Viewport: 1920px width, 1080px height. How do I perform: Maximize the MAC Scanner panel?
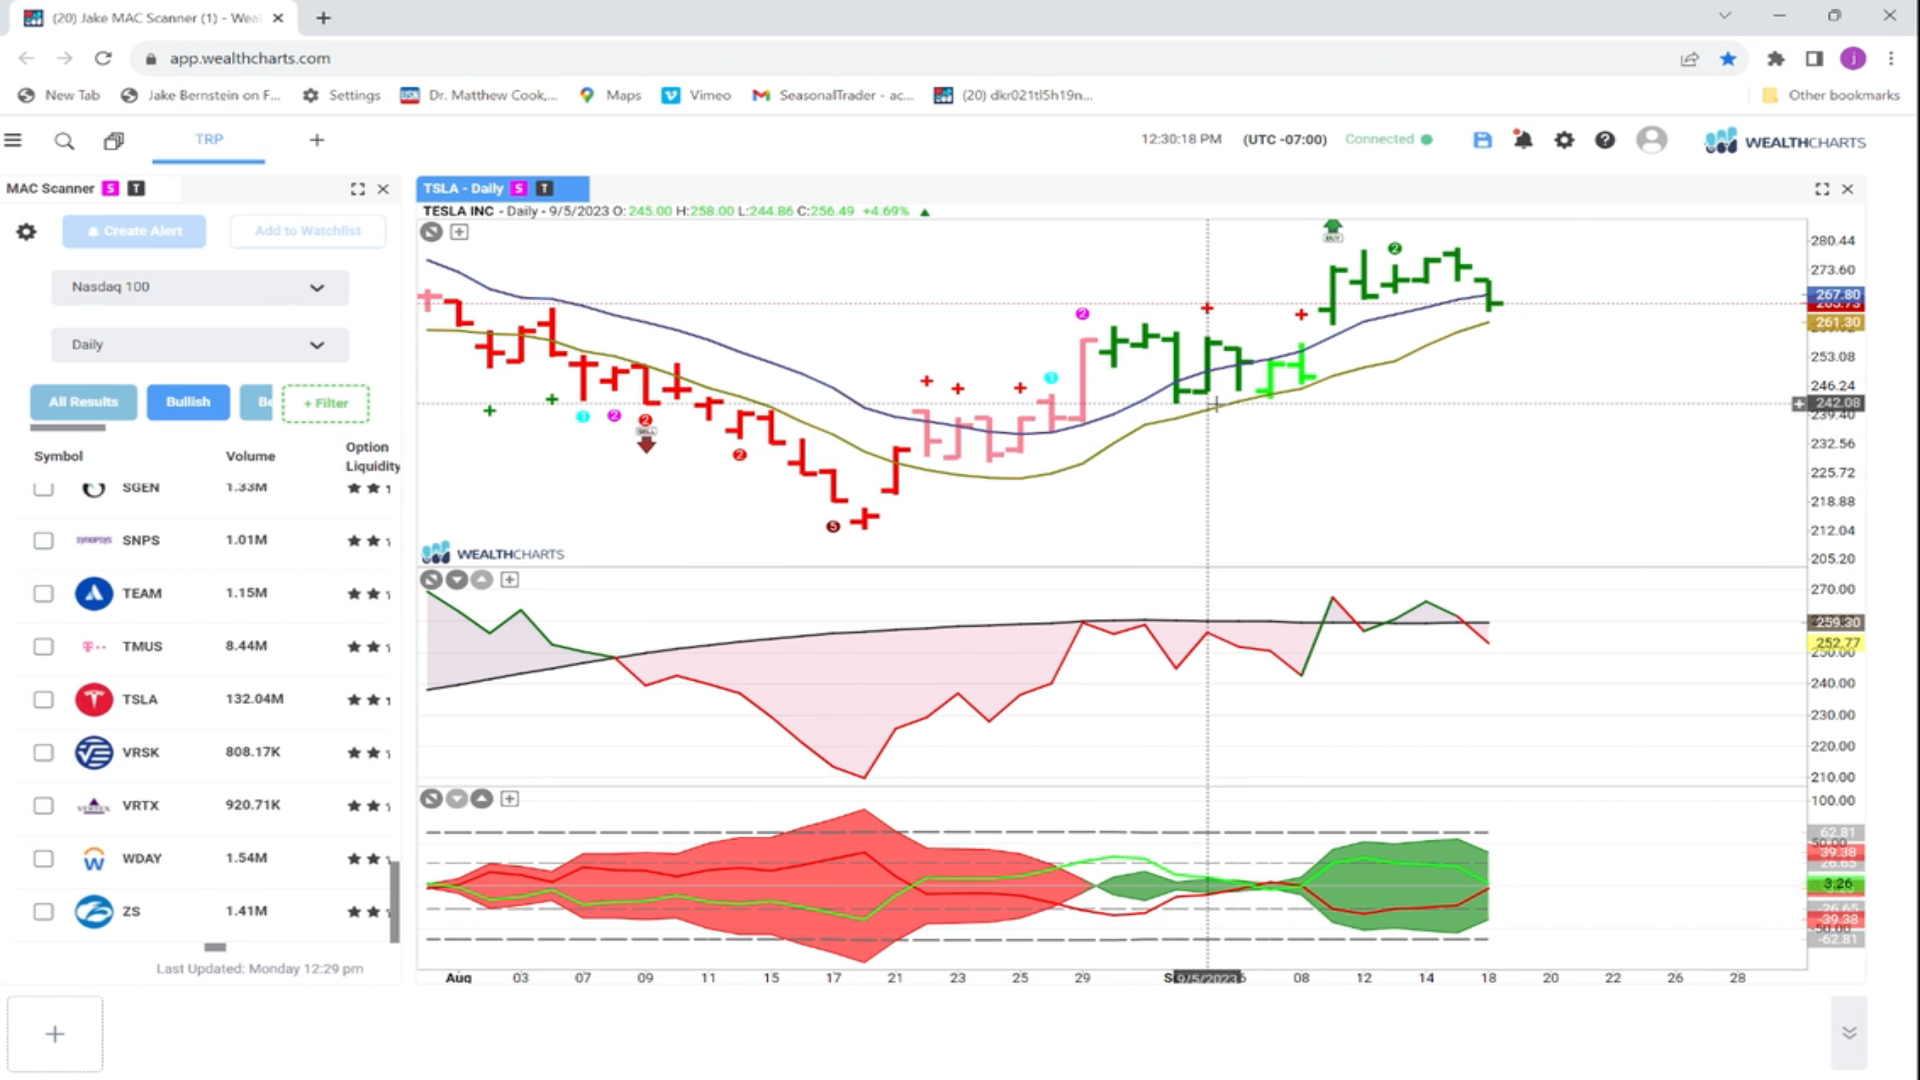click(358, 189)
